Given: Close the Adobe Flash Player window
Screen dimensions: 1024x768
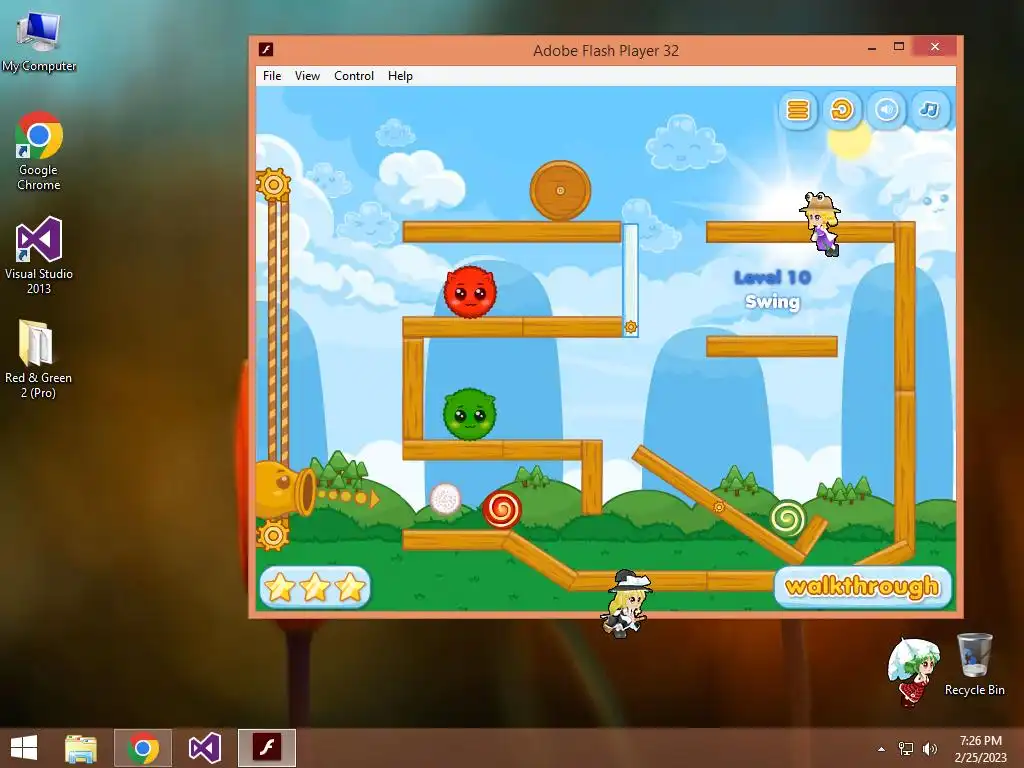Looking at the screenshot, I should pyautogui.click(x=935, y=47).
